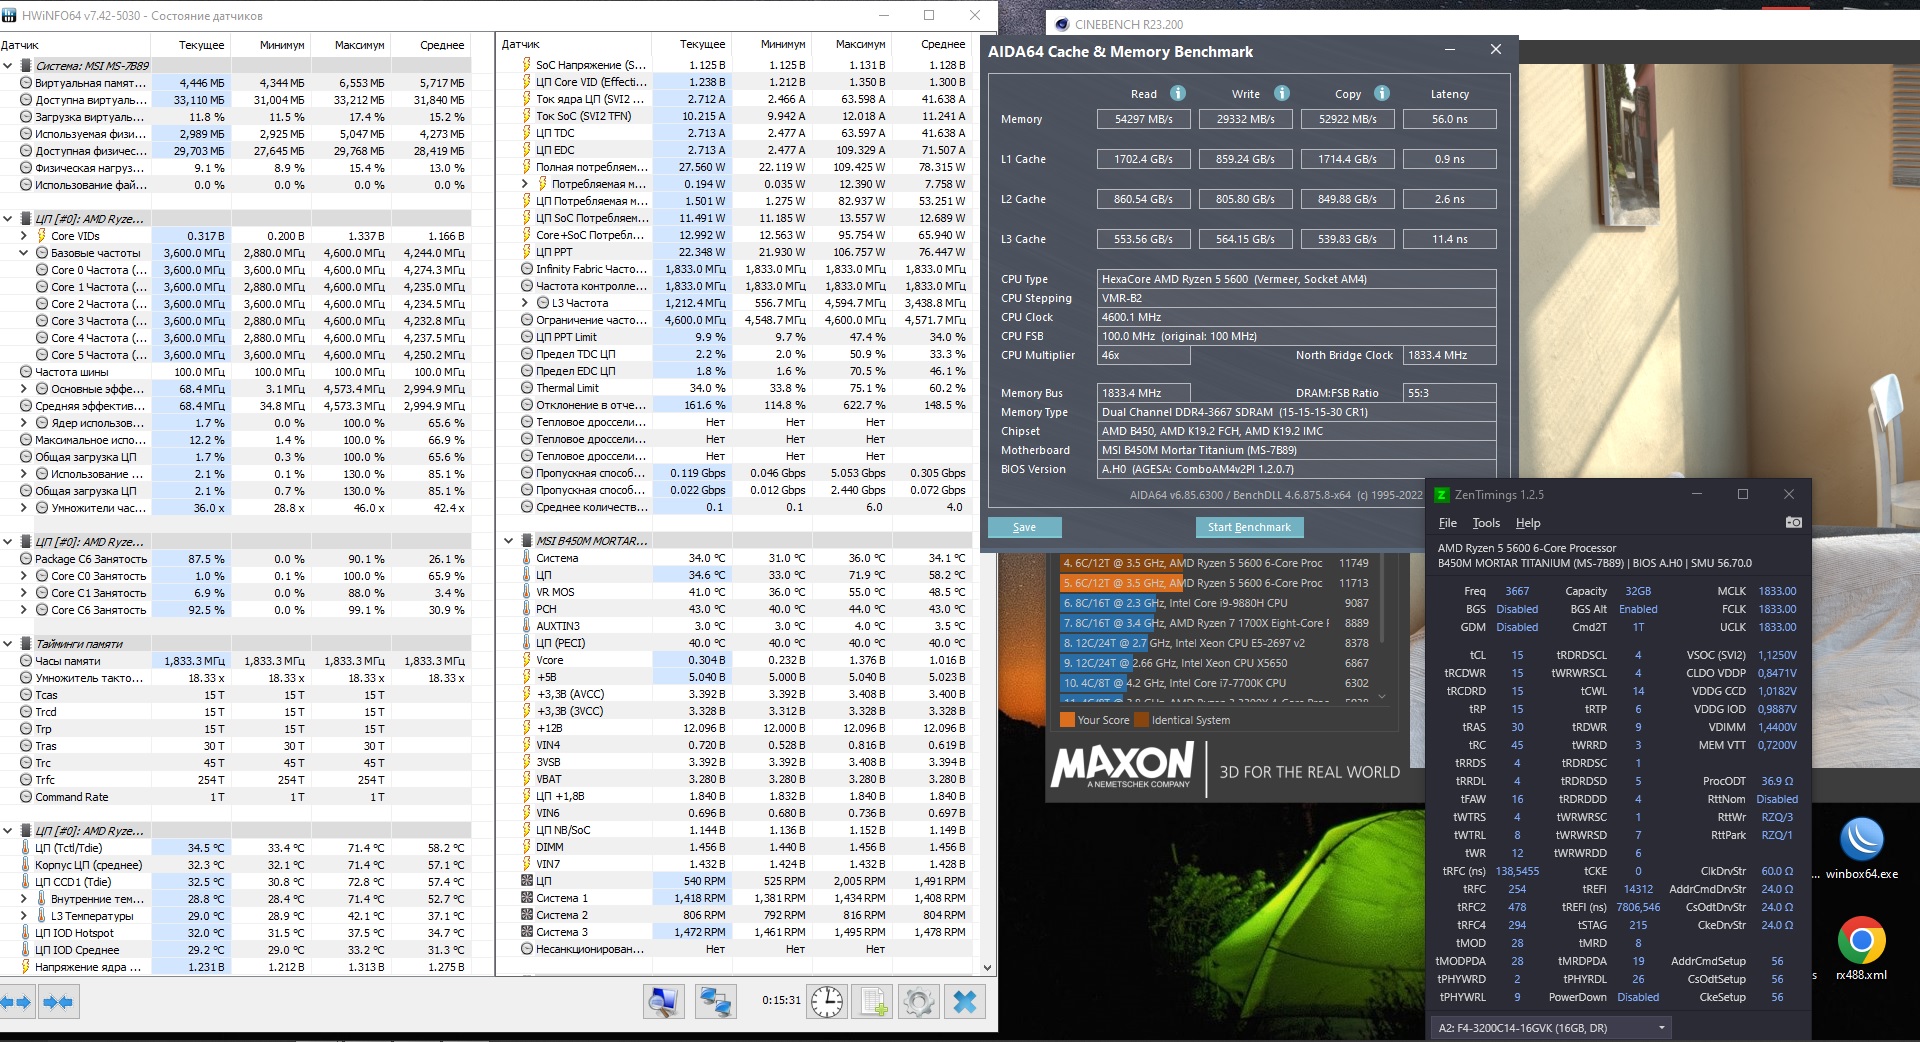The width and height of the screenshot is (1920, 1042).
Task: Collapse the Базовые частоты row
Action: click(24, 253)
